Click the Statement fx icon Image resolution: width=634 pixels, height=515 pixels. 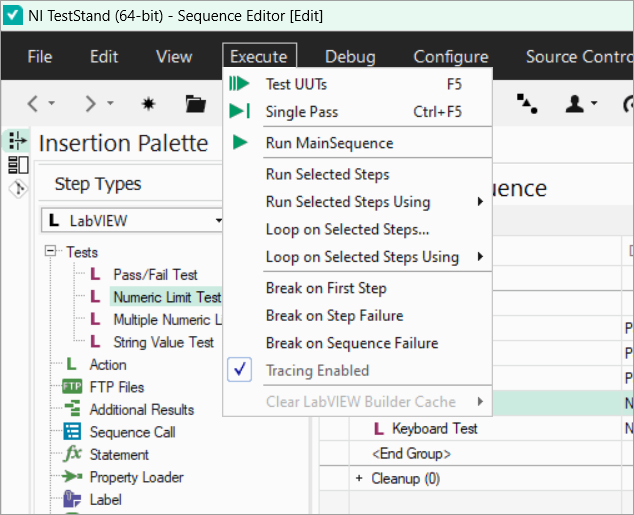coord(73,453)
